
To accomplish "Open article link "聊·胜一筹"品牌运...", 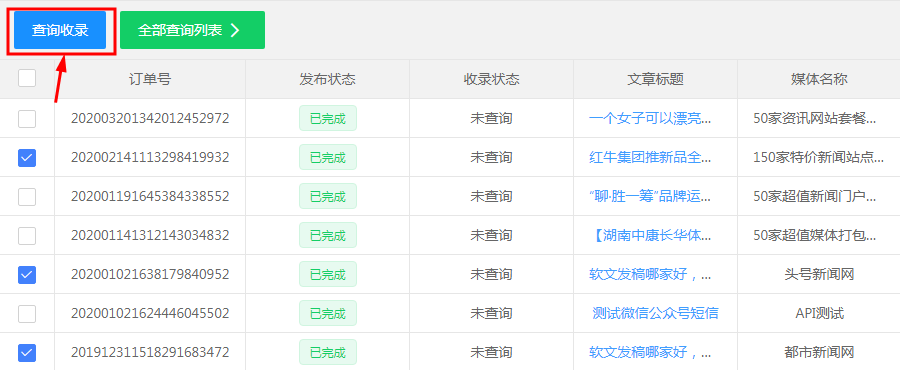I will click(650, 197).
